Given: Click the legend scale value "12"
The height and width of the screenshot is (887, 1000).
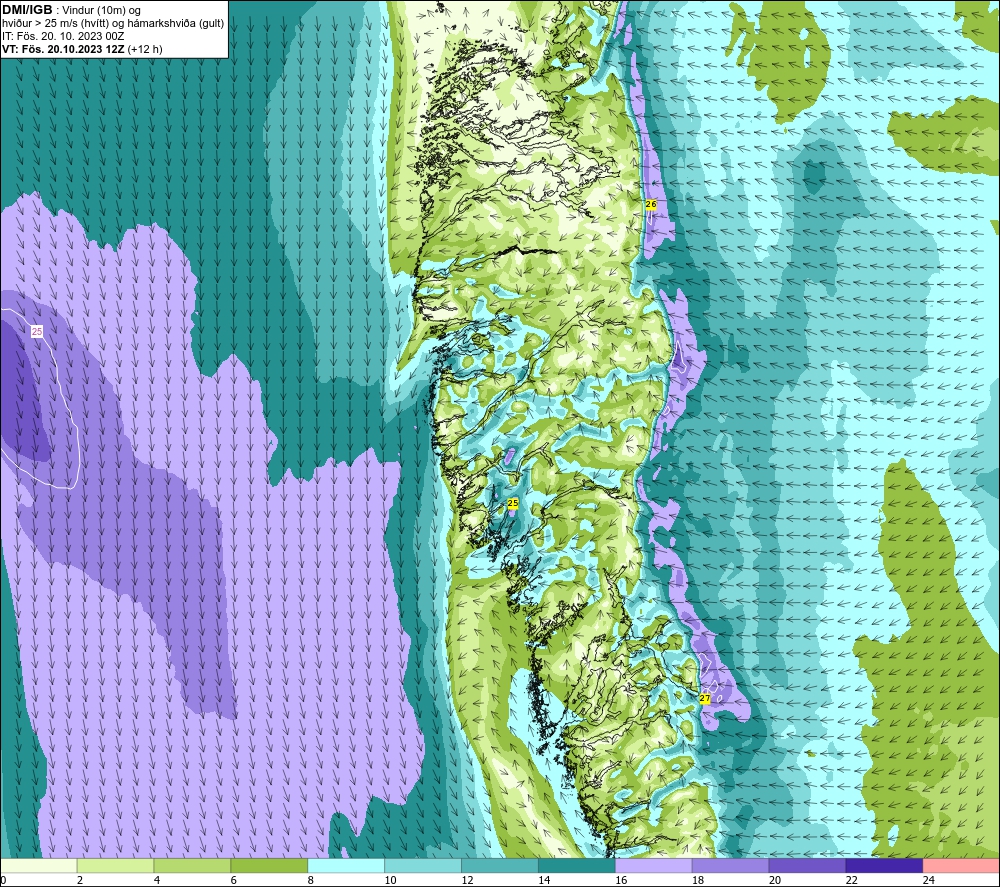Looking at the screenshot, I should pyautogui.click(x=467, y=881).
